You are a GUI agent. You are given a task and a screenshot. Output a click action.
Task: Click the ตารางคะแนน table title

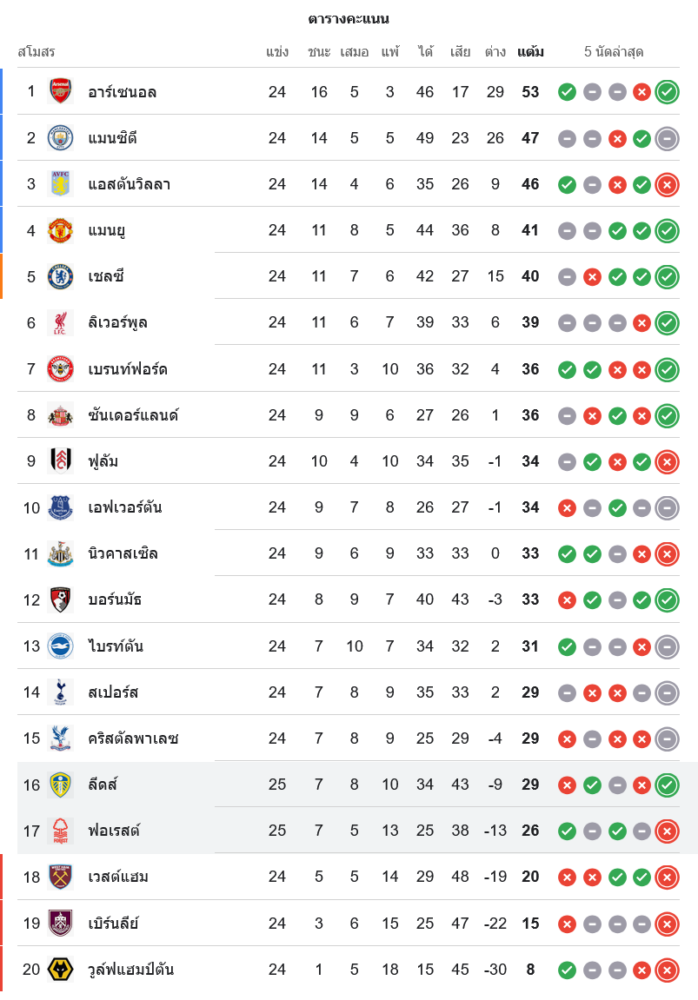pyautogui.click(x=349, y=19)
